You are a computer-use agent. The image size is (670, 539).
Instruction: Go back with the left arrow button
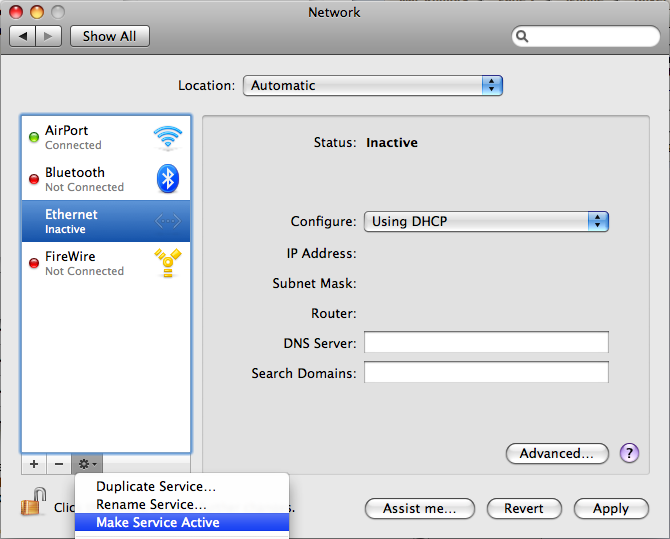tap(23, 36)
